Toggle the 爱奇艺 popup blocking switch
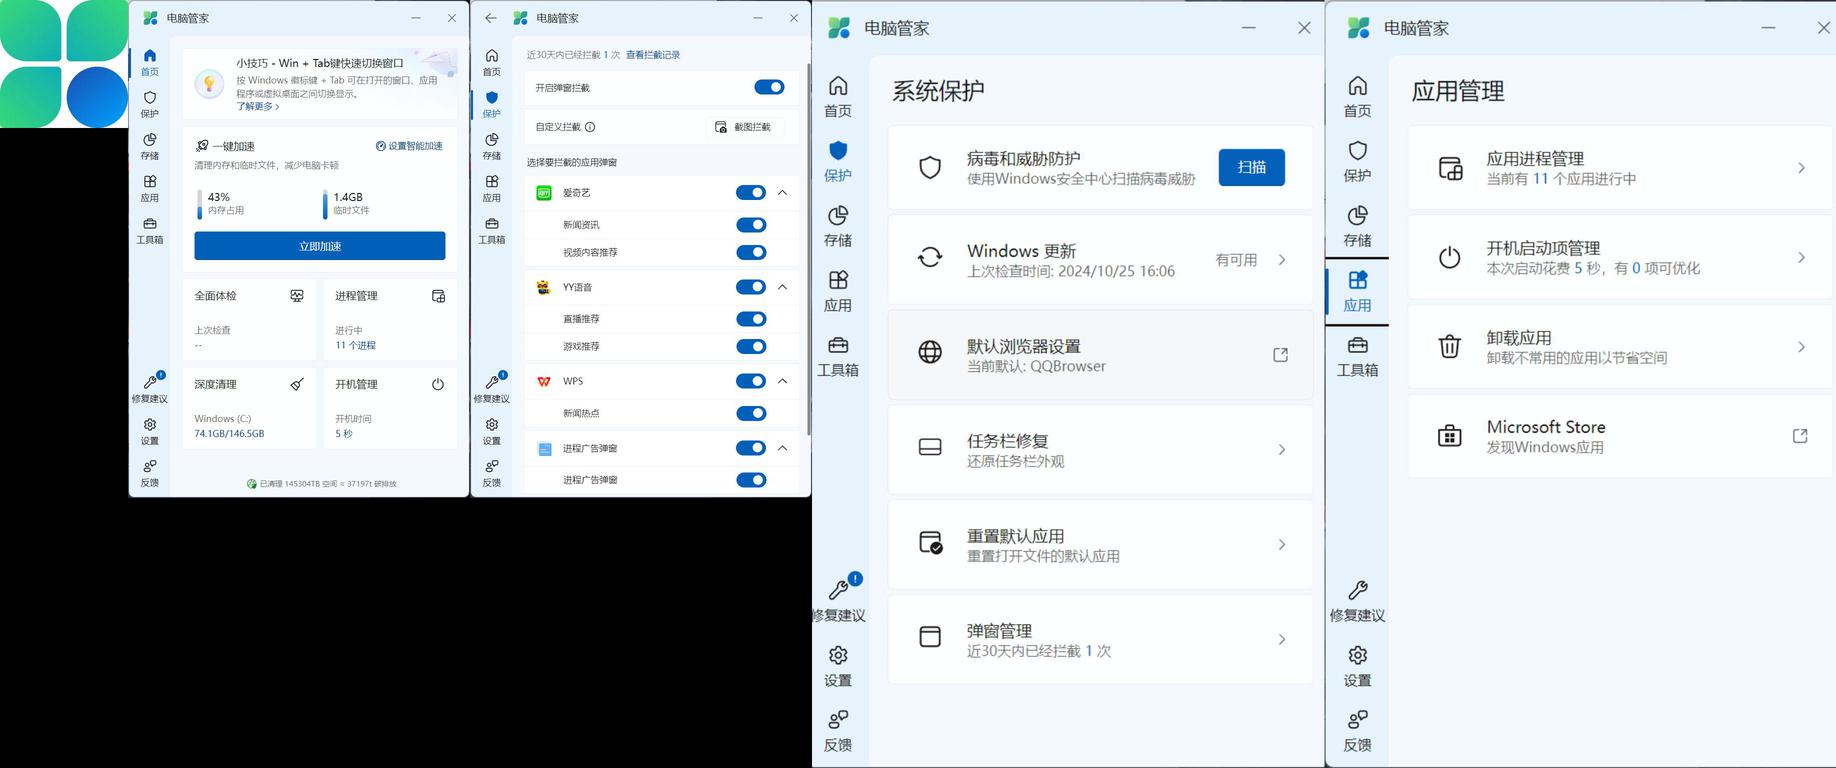 tap(751, 193)
